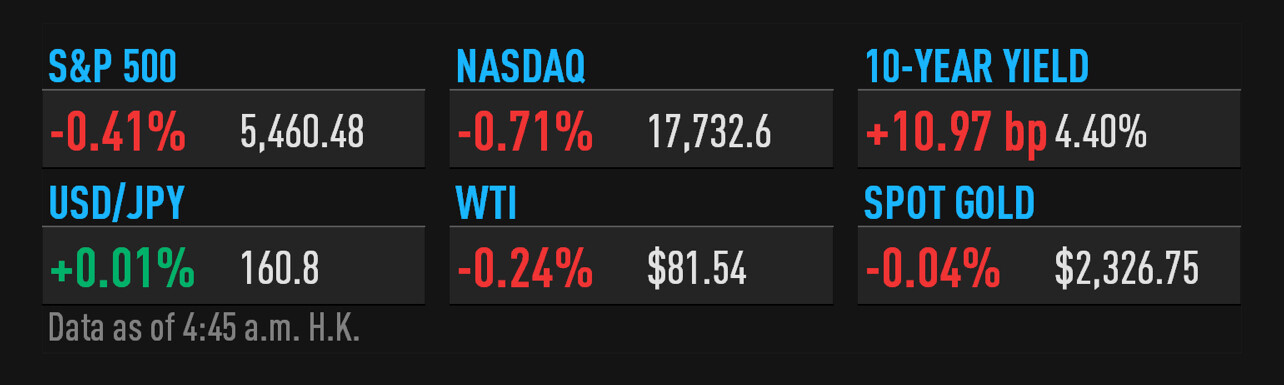Screen dimensions: 1284x385
Task: Select the NASDAQ -0.71% change value
Action: 525,131
